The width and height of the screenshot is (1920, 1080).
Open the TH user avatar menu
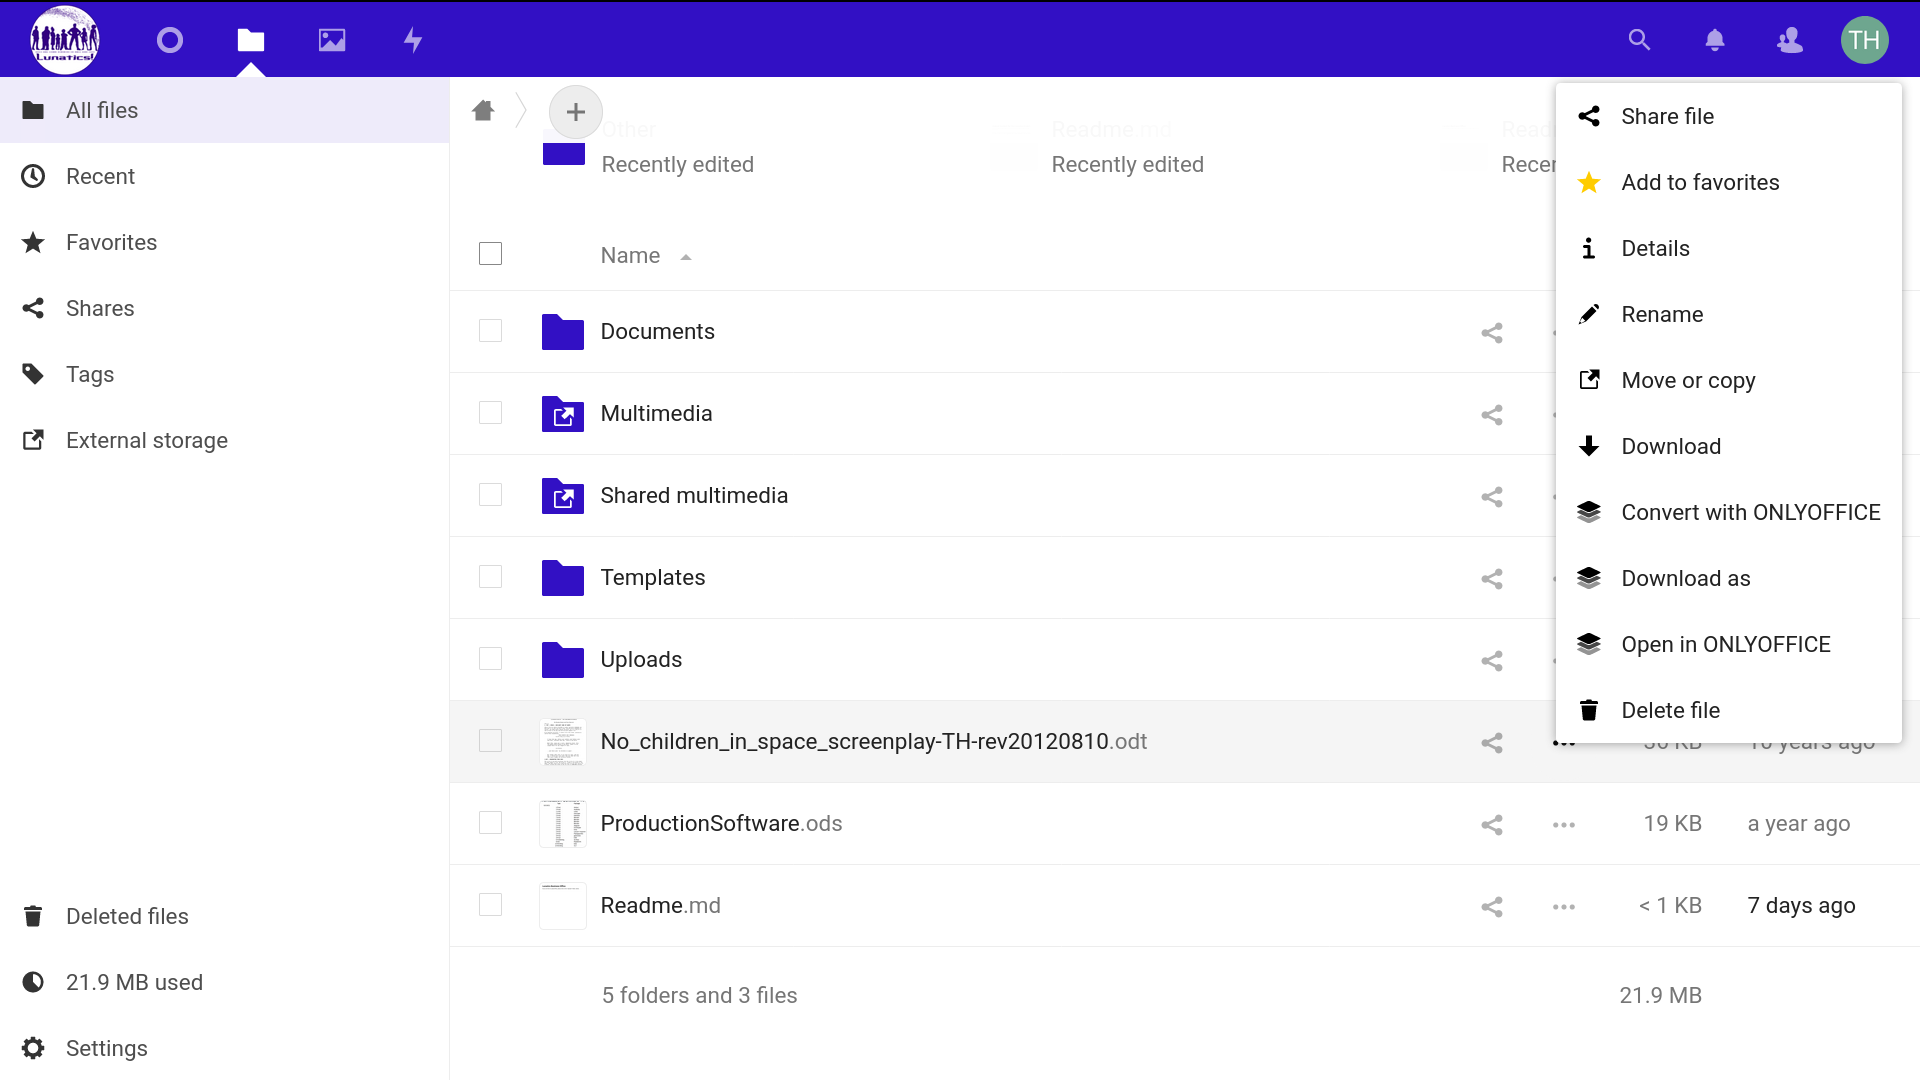(1864, 40)
